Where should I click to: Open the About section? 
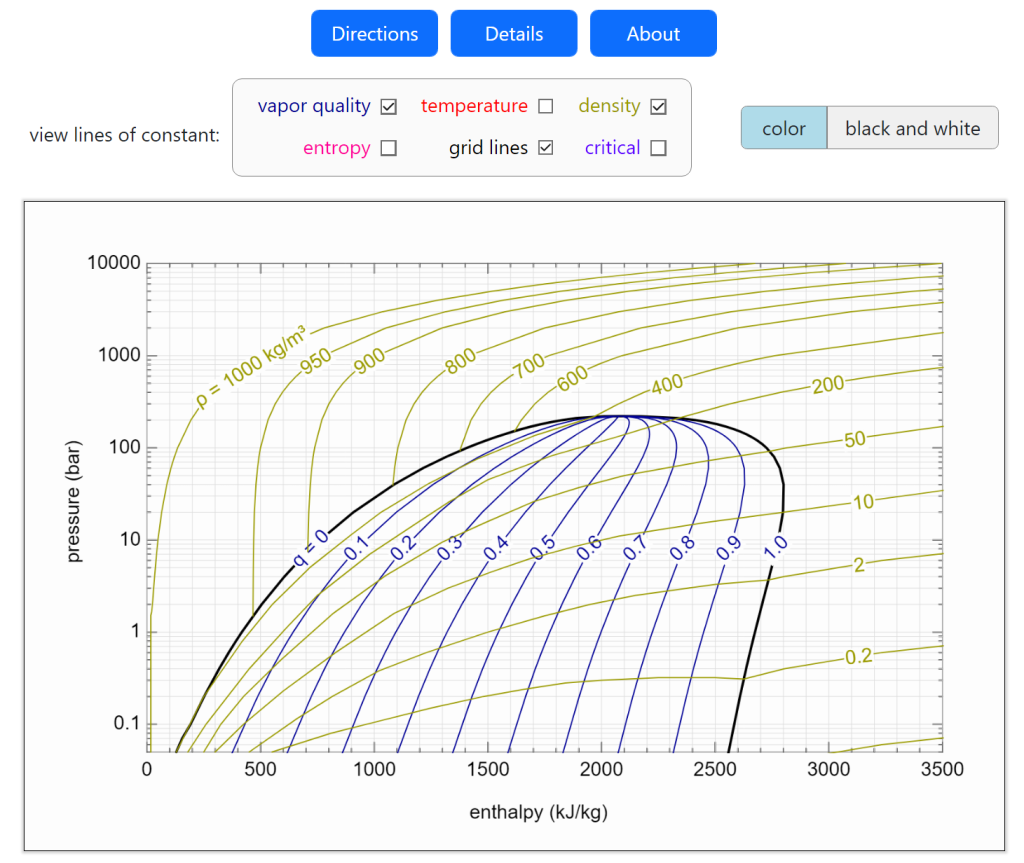pyautogui.click(x=653, y=34)
